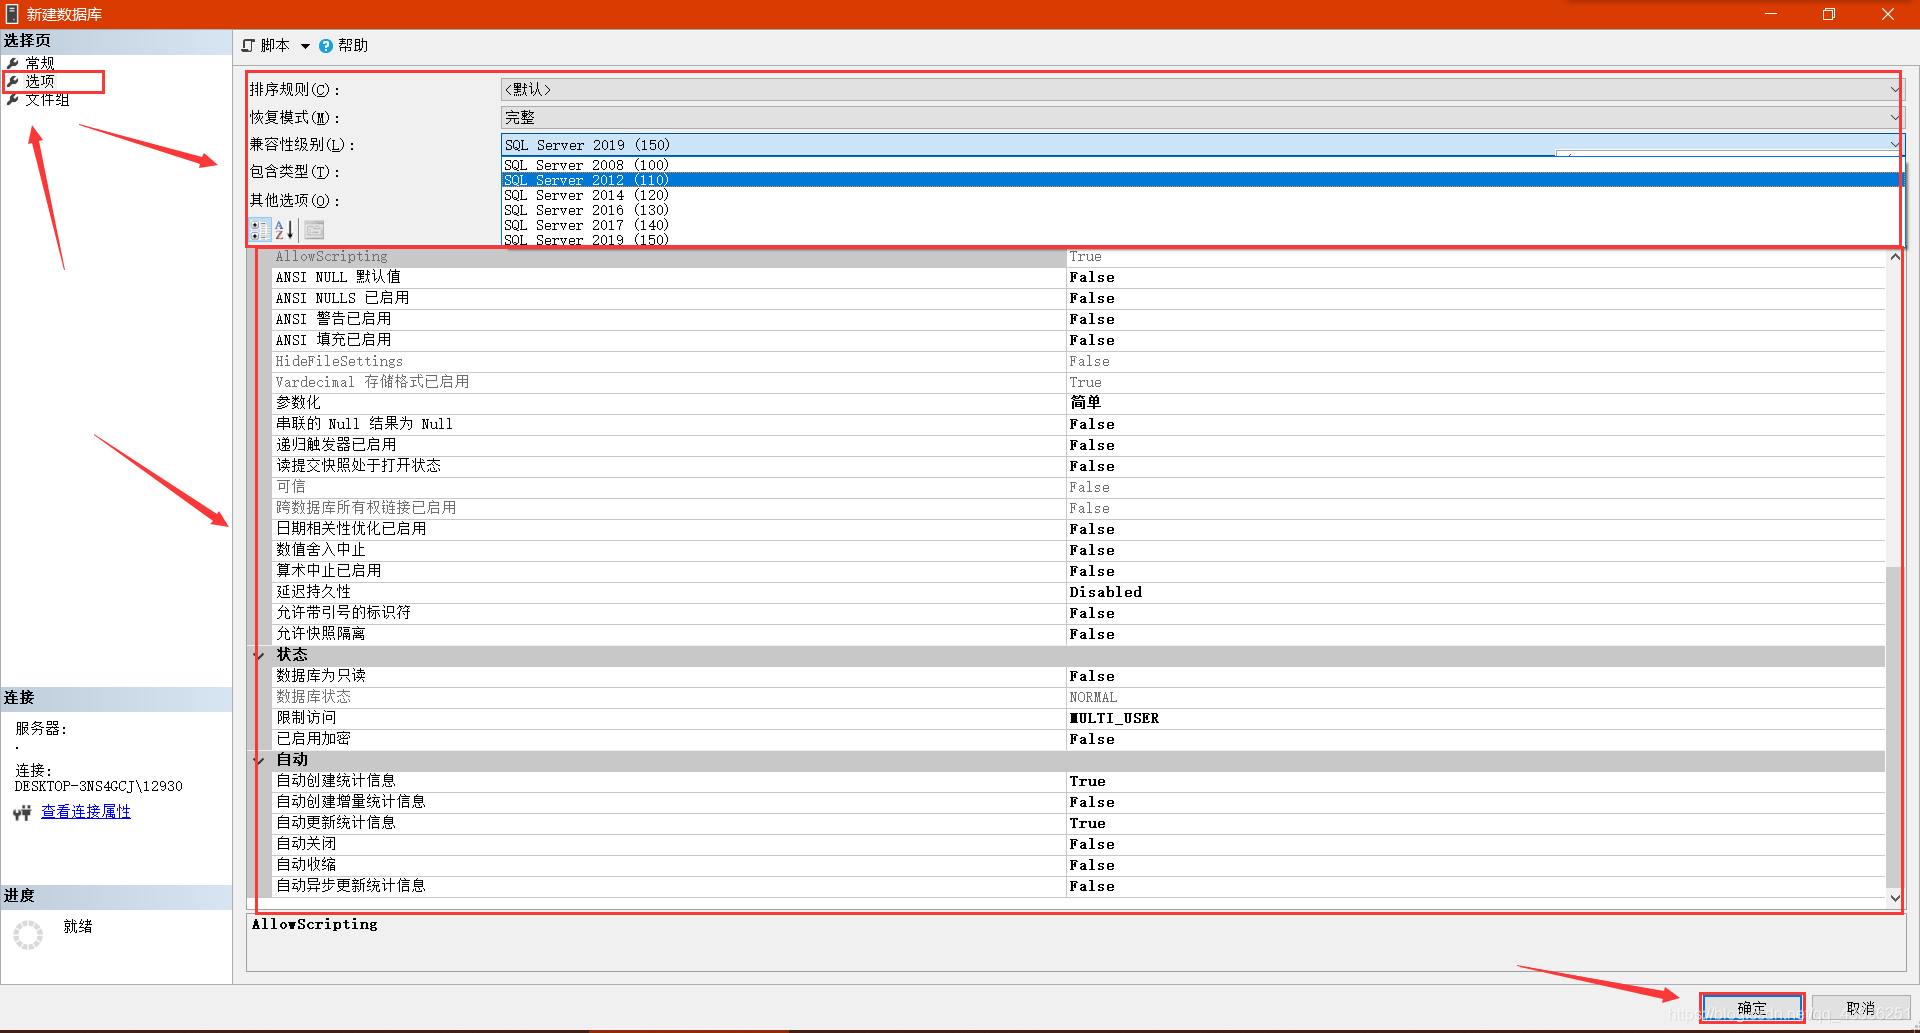Select the ANSI NULL 默认值 row
Viewport: 1920px width, 1033px height.
1078,278
